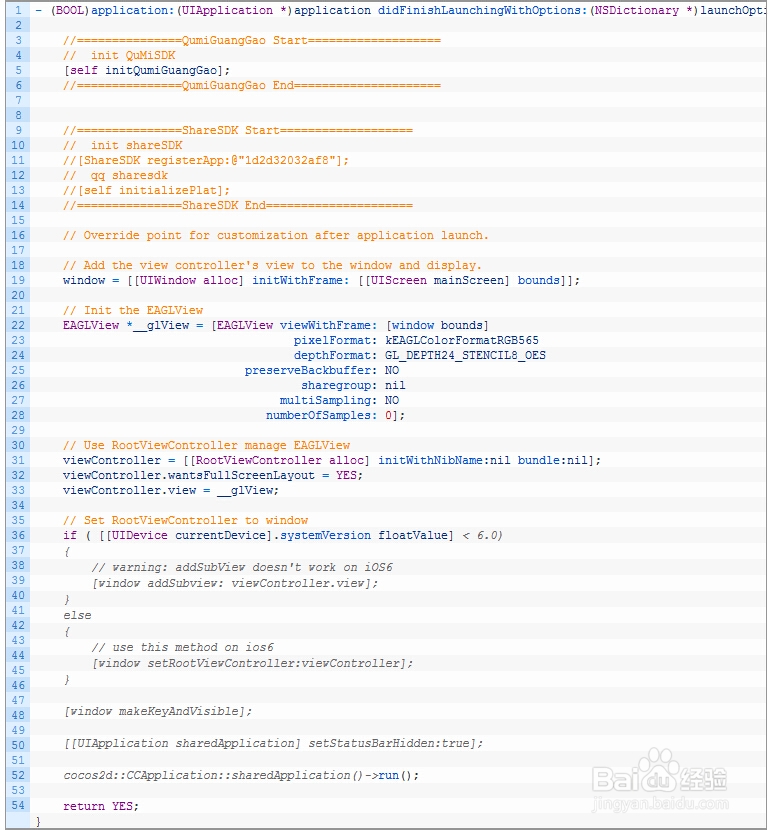The height and width of the screenshot is (830, 772).
Task: Select the "GL_DEPTH24_STENCIL8_OES" value
Action: [465, 355]
